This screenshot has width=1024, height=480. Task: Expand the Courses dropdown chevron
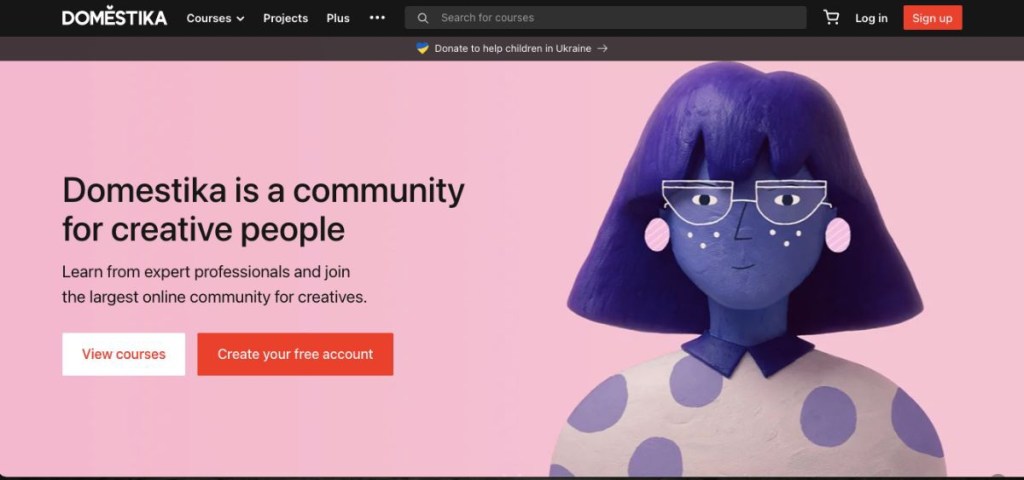tap(240, 19)
